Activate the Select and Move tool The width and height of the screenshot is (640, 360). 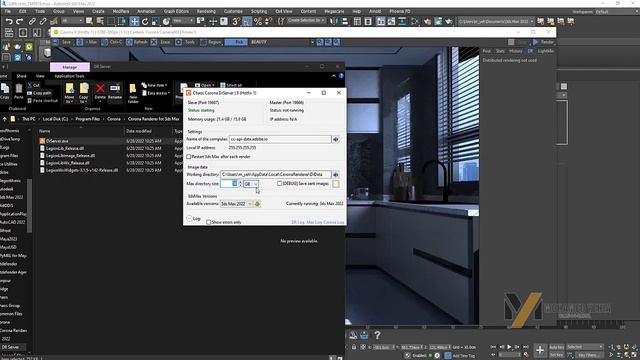[134, 21]
